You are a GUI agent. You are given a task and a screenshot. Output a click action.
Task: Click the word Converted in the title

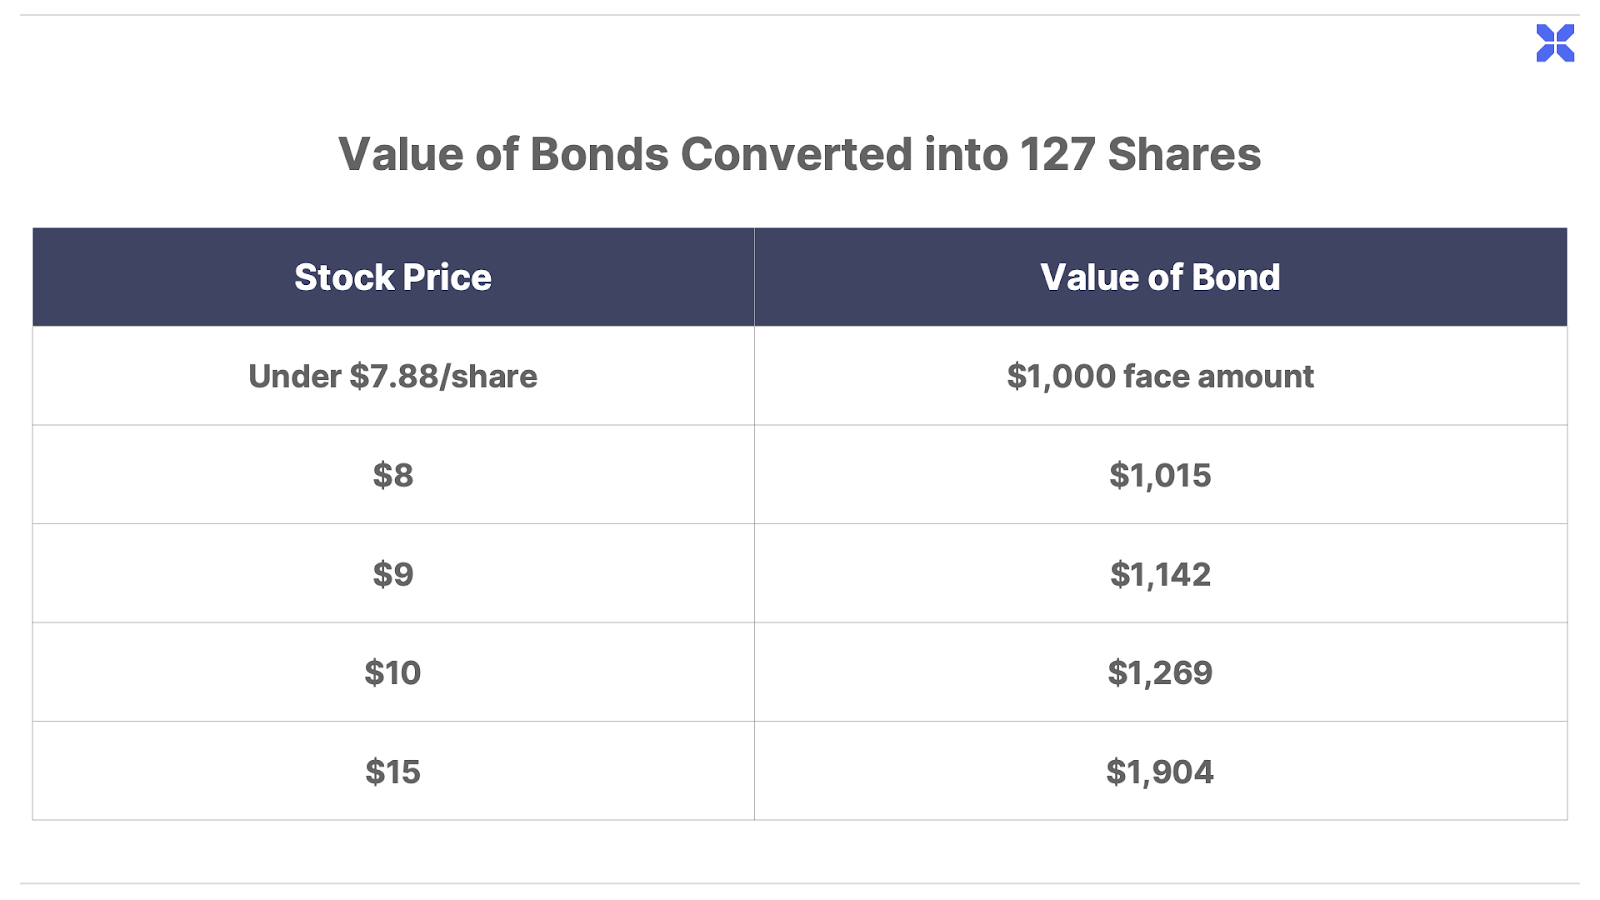pos(796,155)
